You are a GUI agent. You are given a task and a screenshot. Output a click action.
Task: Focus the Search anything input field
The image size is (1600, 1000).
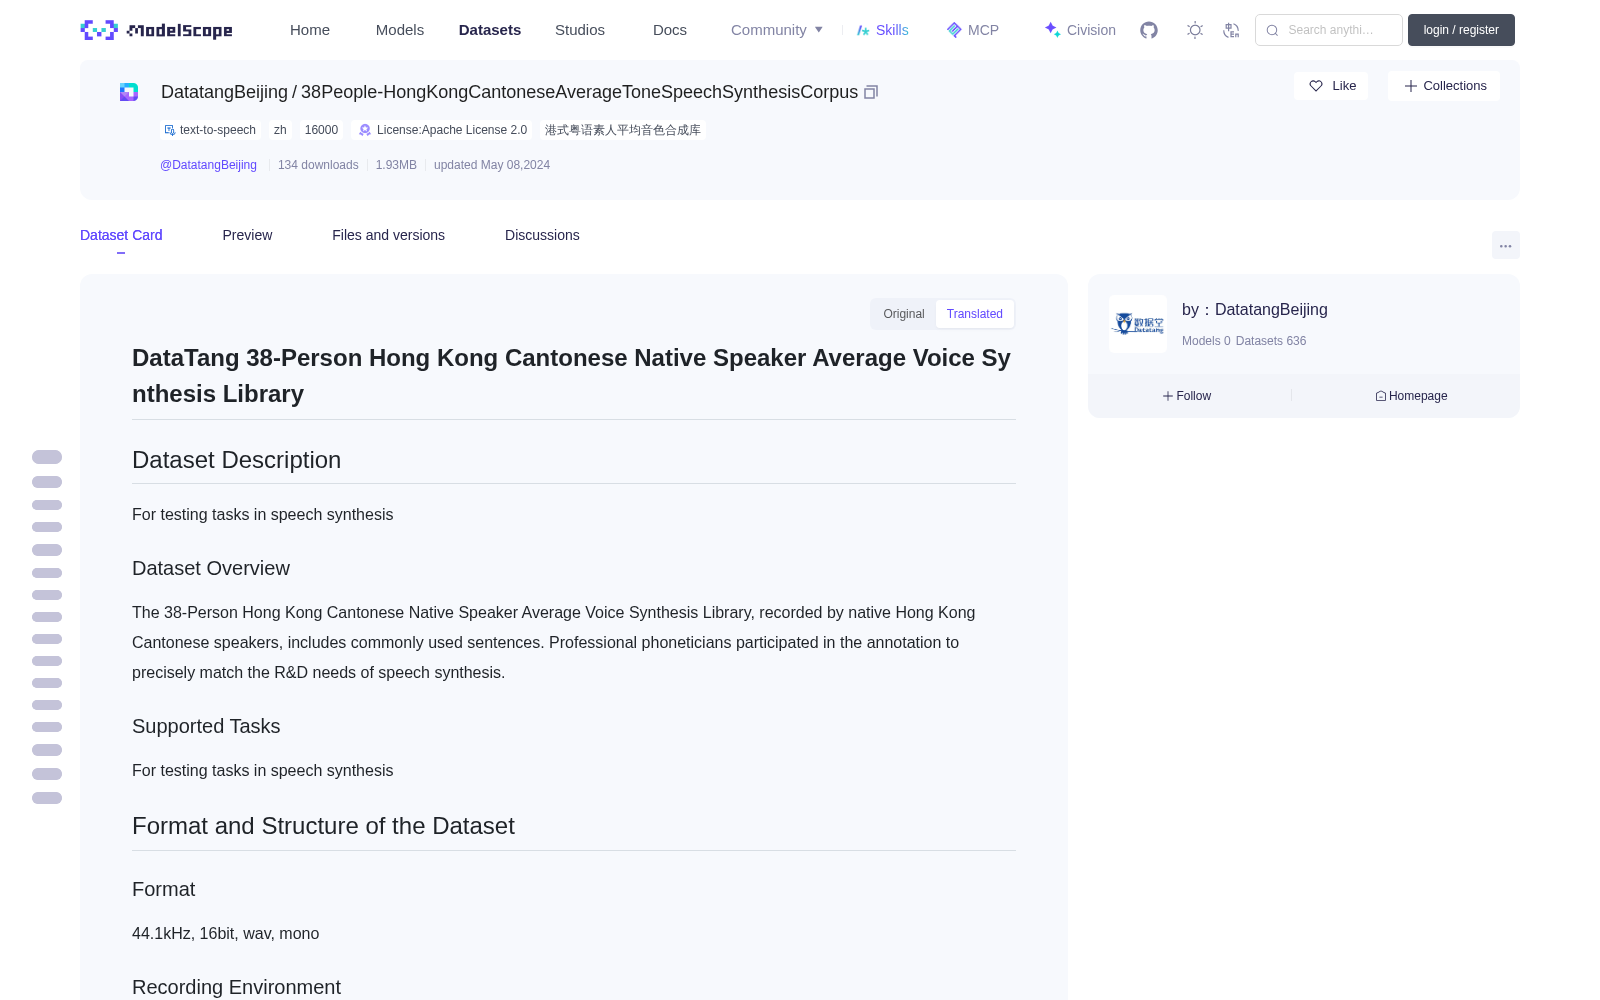click(1329, 30)
